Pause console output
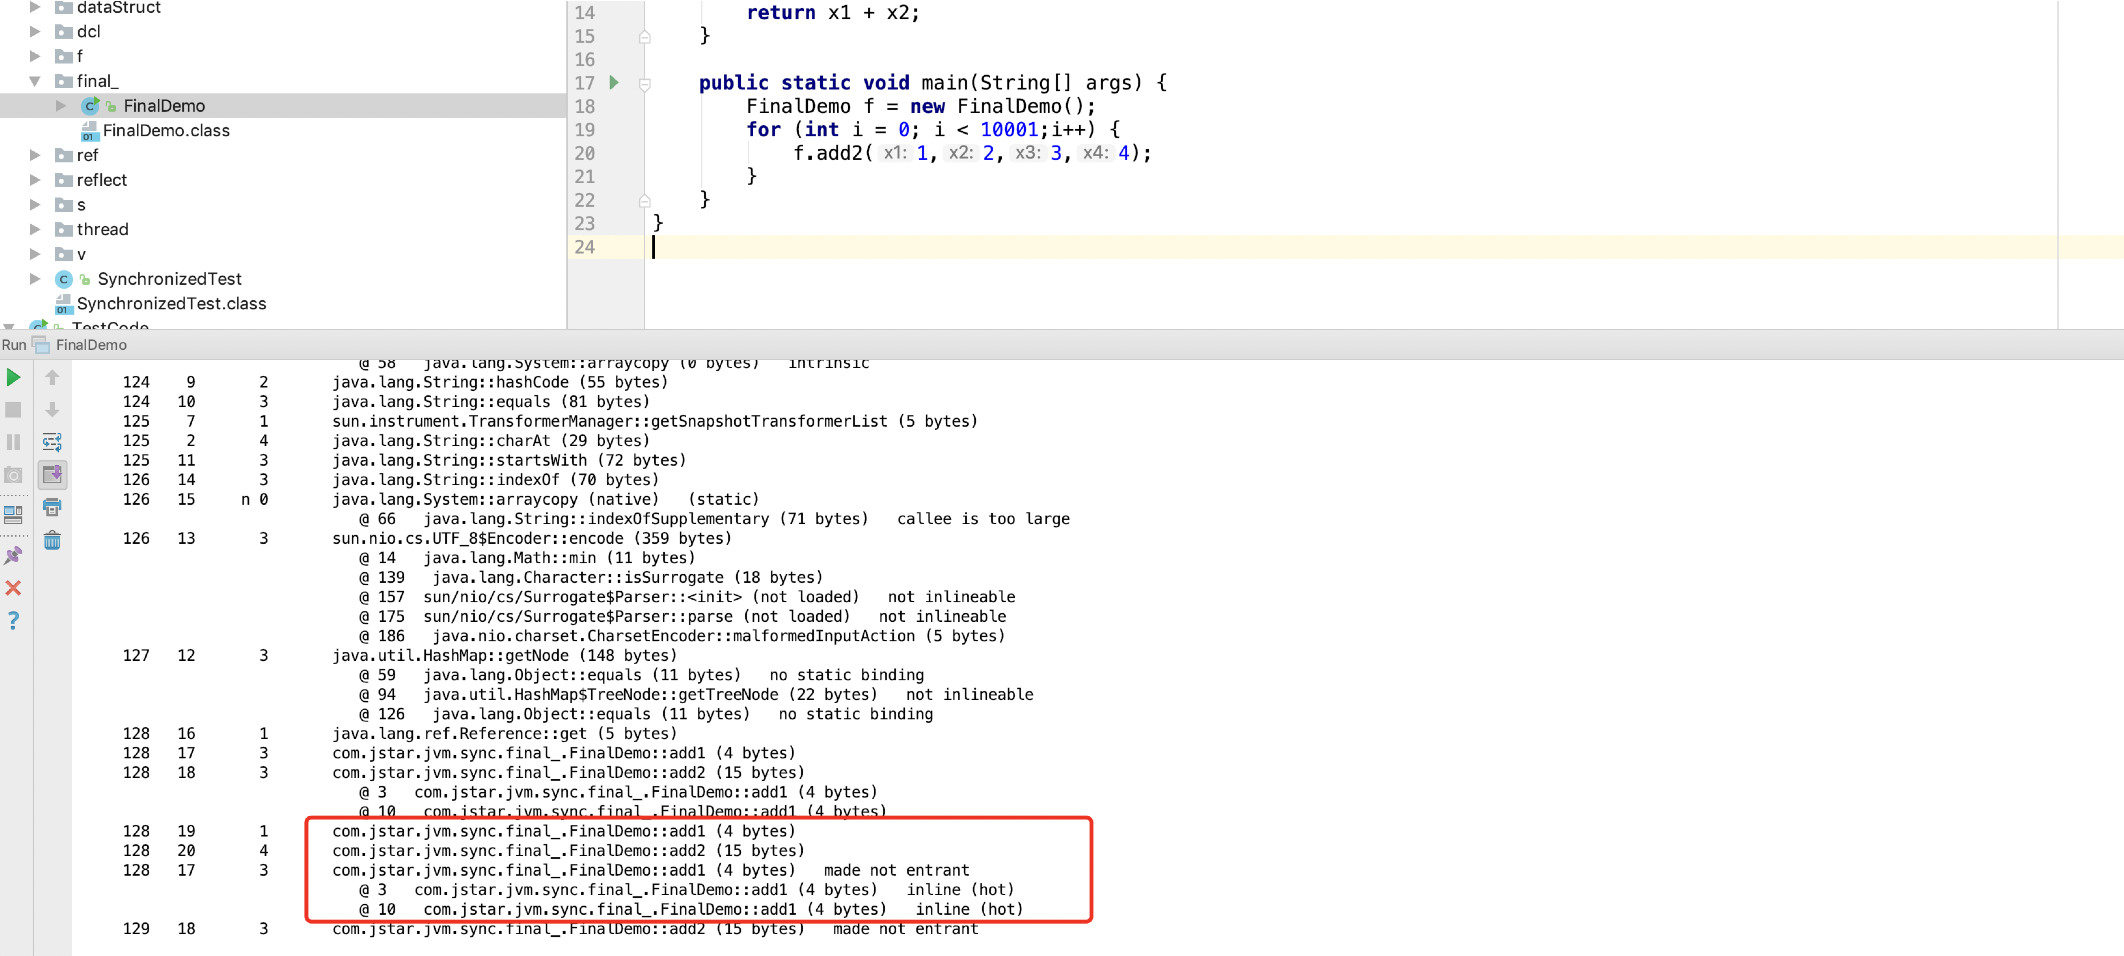Image resolution: width=2124 pixels, height=956 pixels. (13, 441)
